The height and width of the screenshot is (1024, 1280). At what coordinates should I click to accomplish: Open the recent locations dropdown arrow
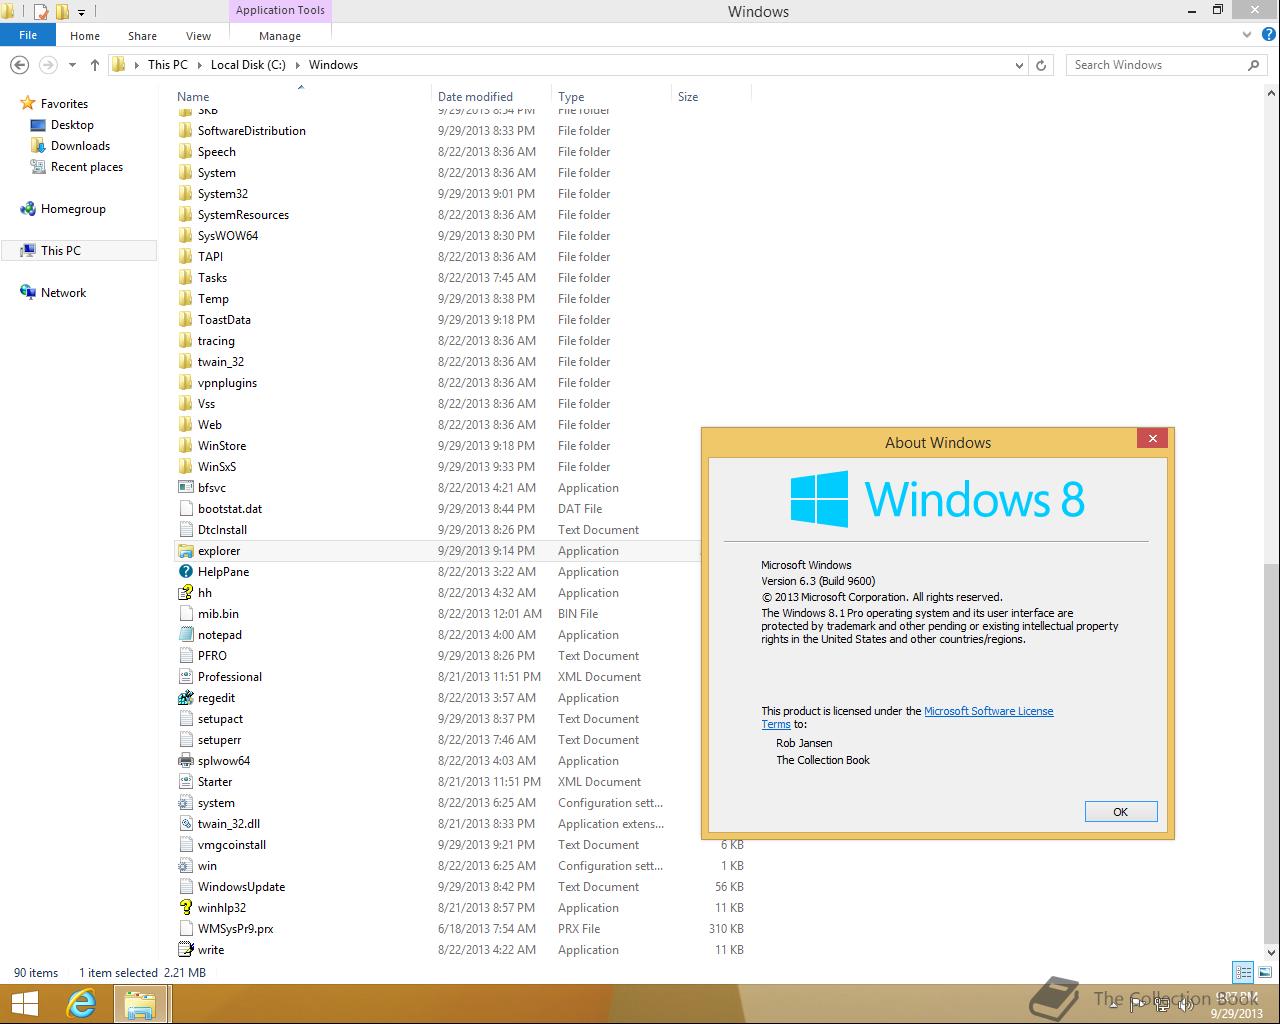pyautogui.click(x=72, y=65)
